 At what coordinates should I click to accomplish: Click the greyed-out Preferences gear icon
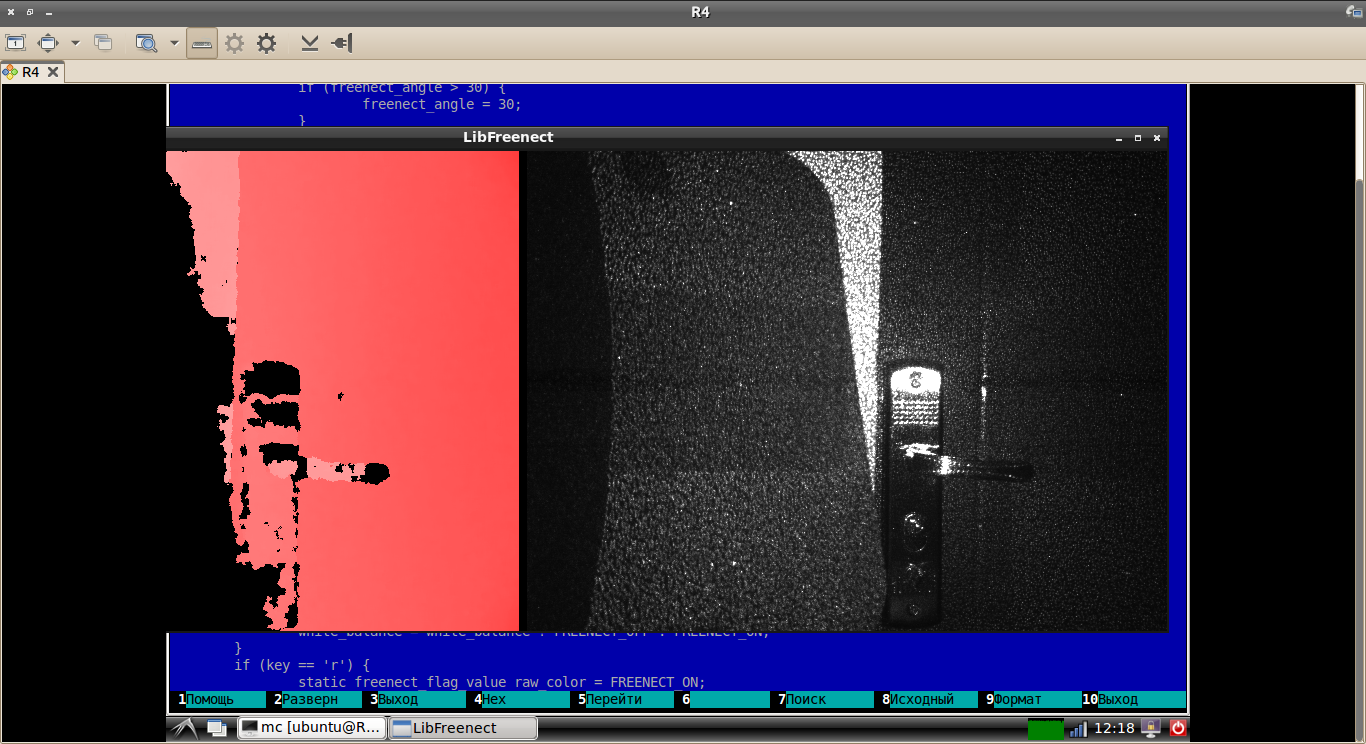(234, 43)
